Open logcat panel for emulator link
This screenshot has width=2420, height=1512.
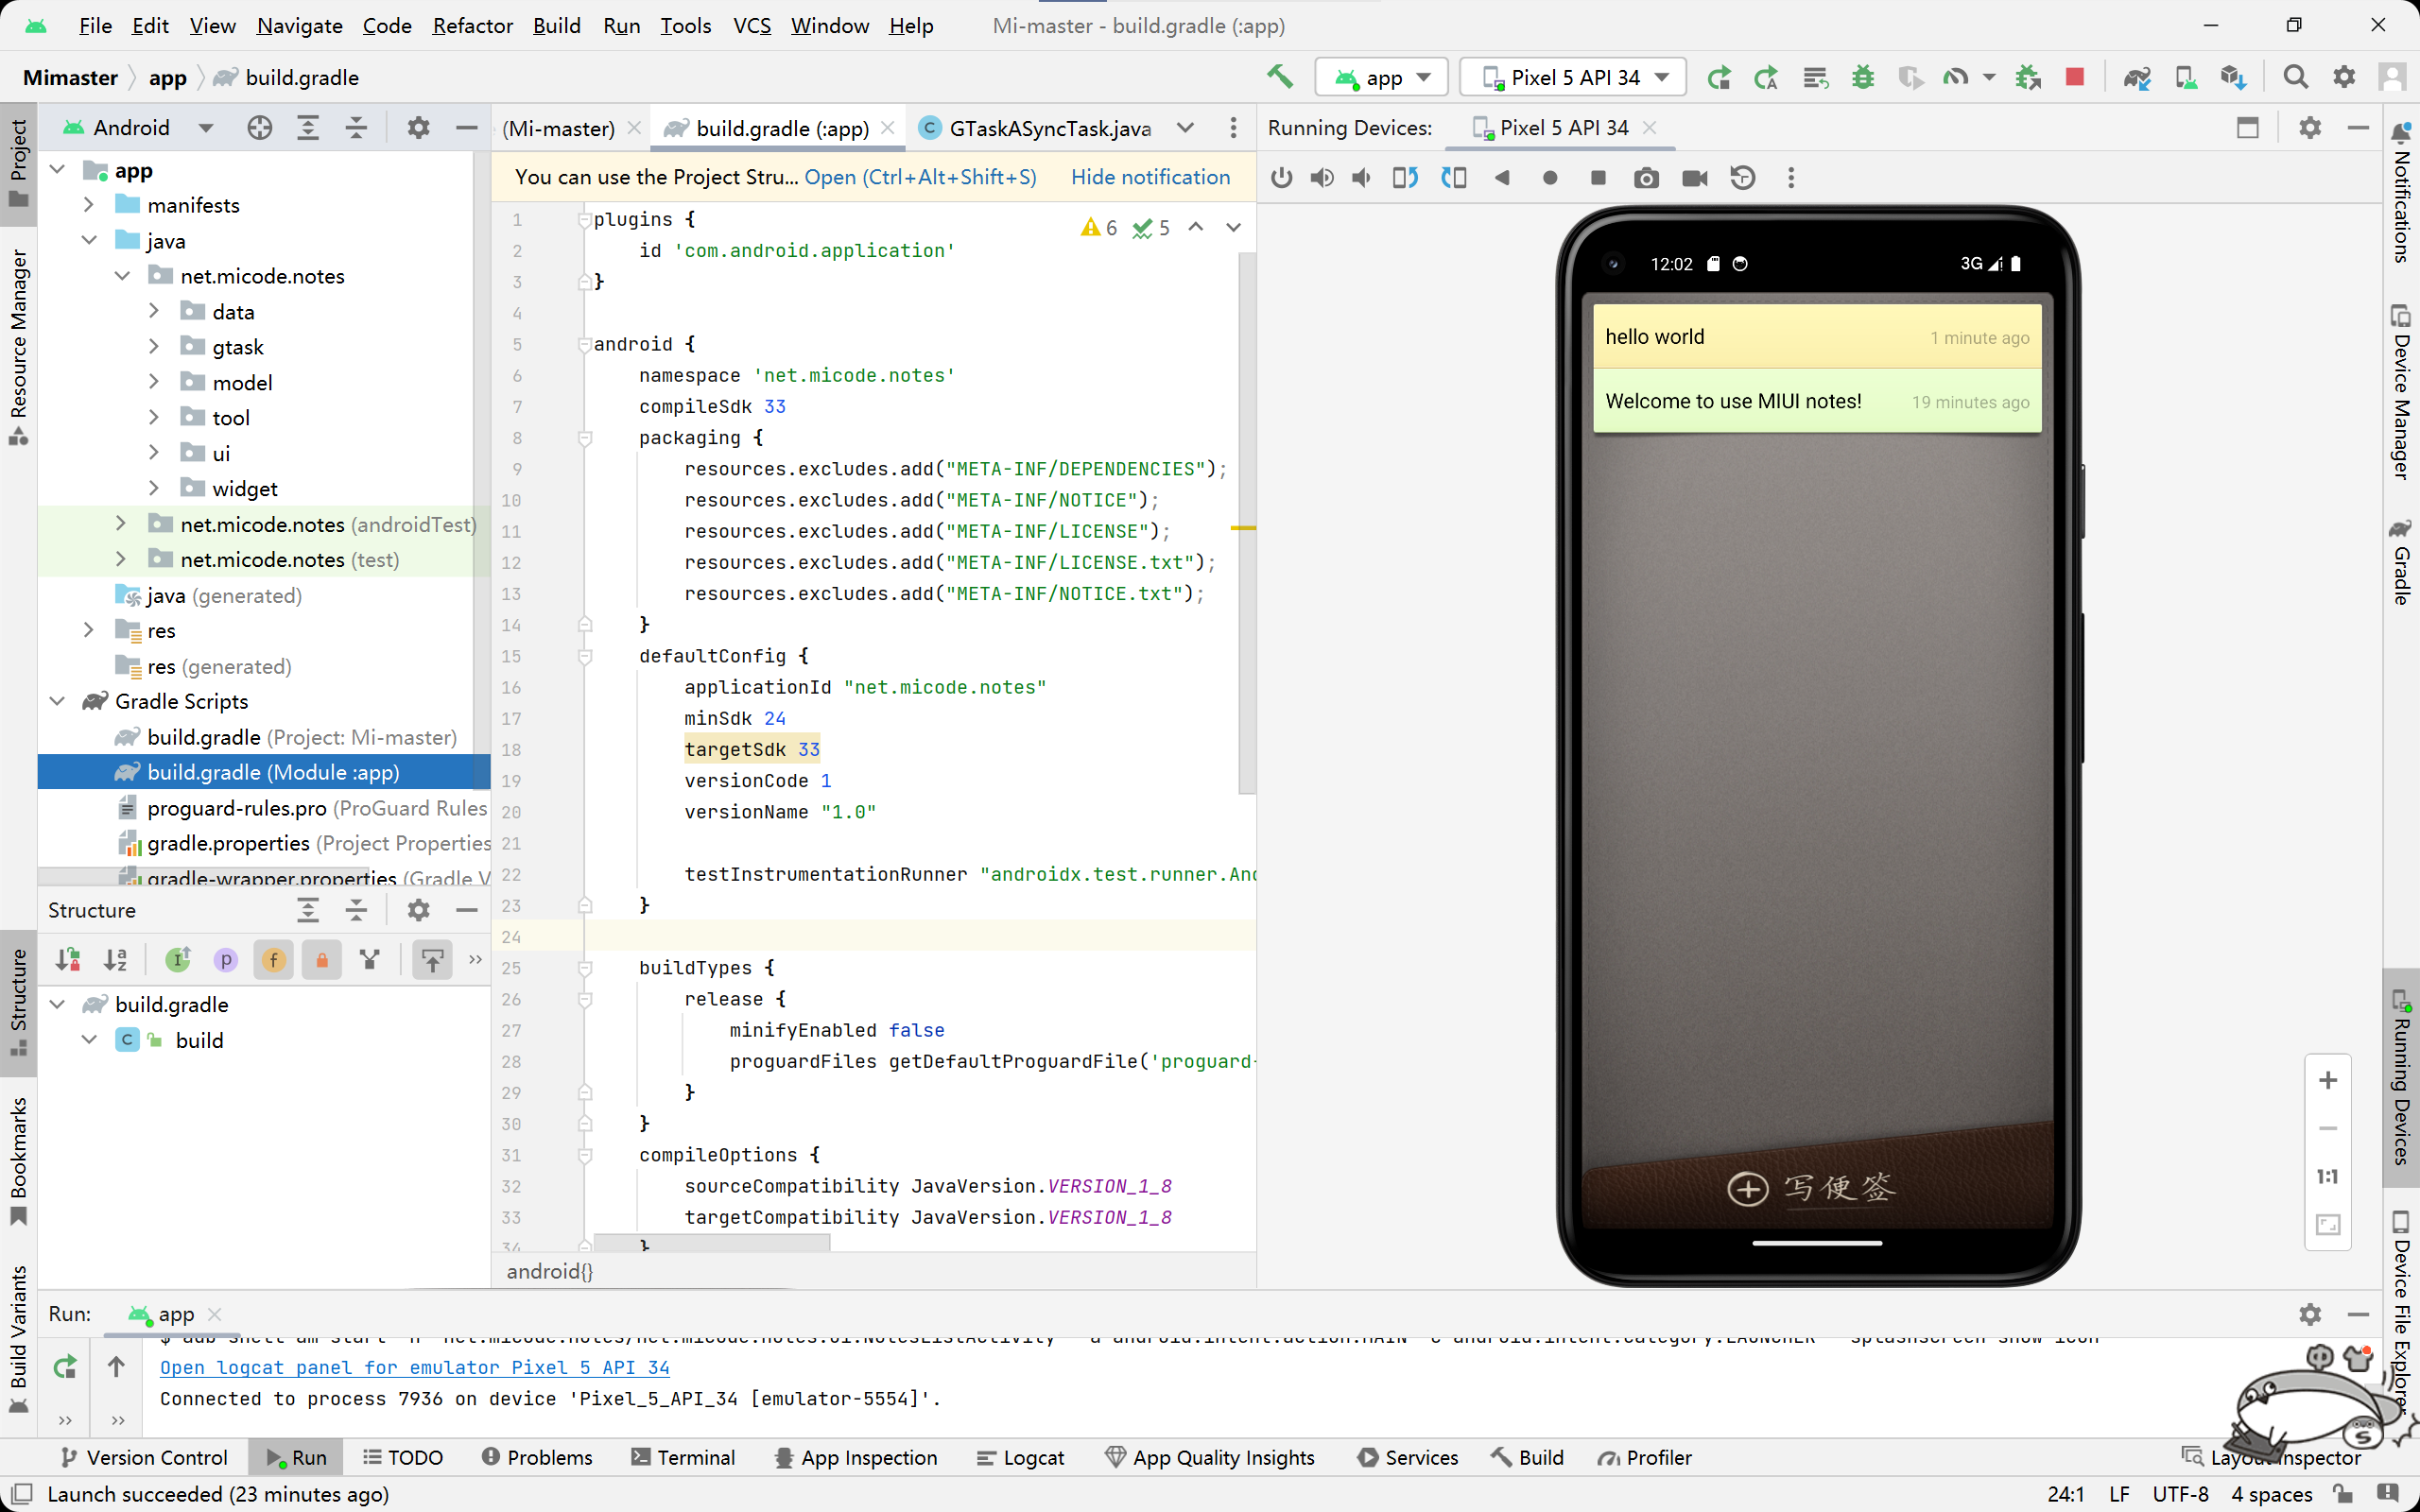coord(414,1367)
